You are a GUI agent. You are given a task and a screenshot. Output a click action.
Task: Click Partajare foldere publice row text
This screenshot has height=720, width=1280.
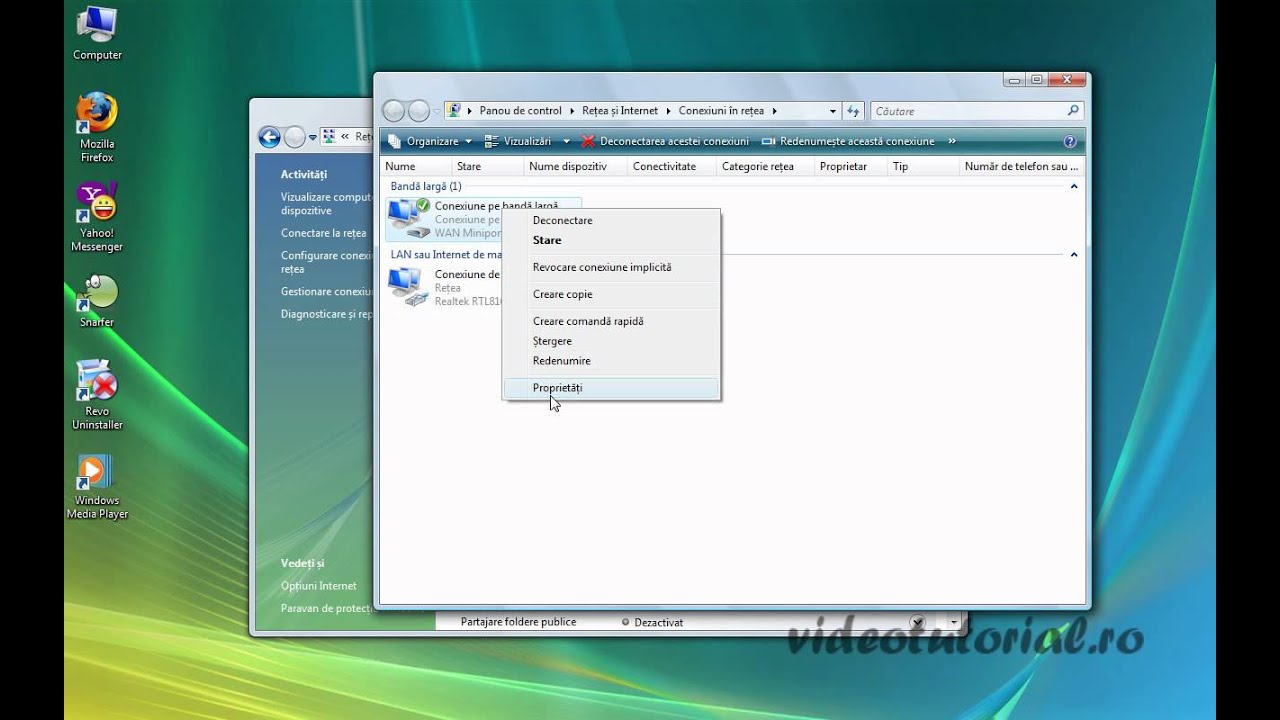coord(518,622)
